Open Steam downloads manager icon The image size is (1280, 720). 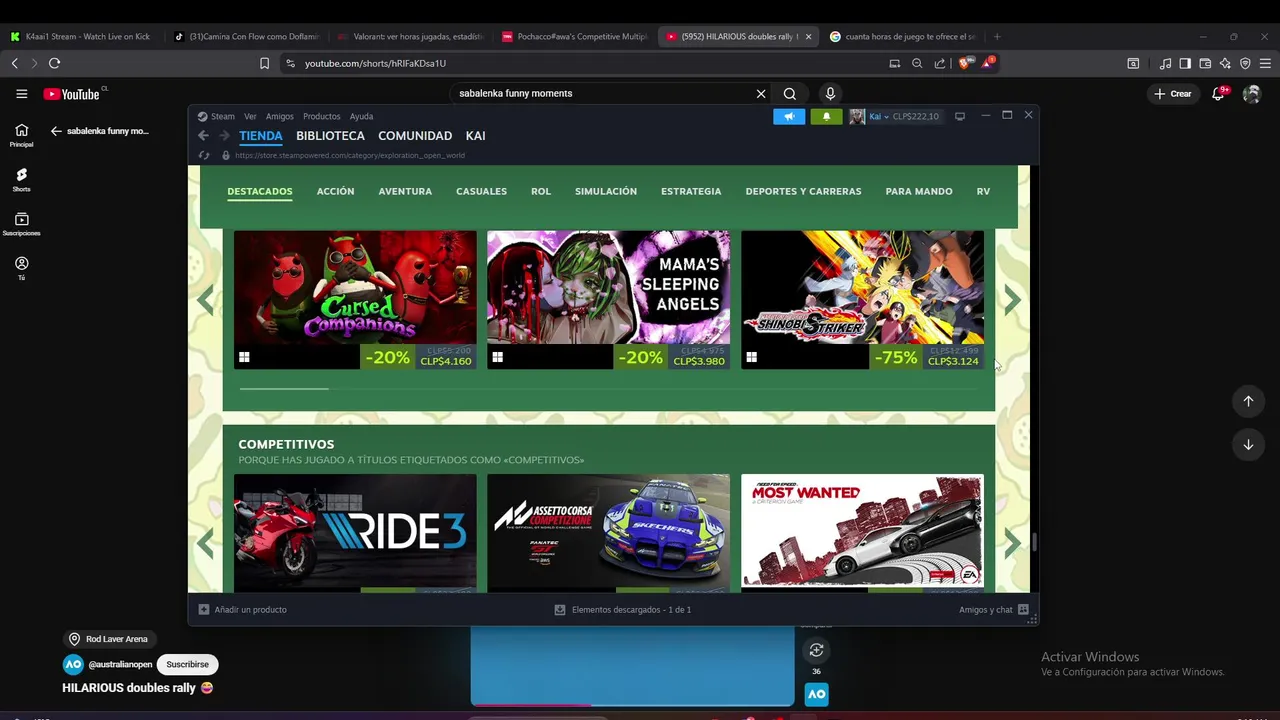pos(560,609)
